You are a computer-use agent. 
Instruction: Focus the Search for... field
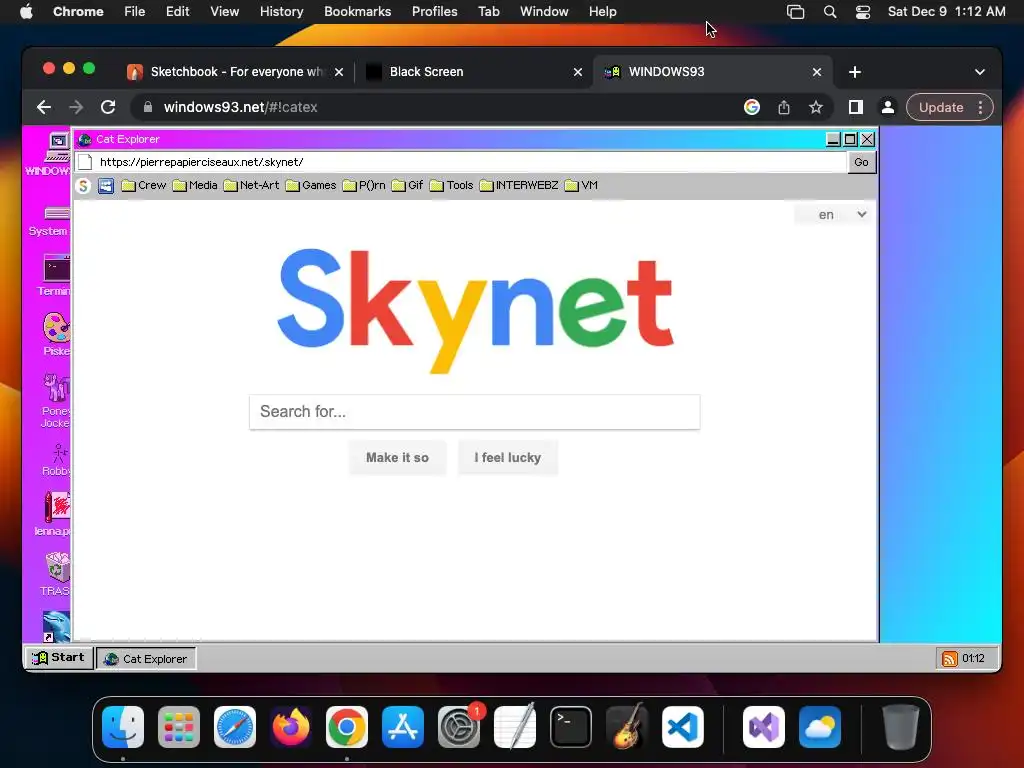tap(475, 411)
